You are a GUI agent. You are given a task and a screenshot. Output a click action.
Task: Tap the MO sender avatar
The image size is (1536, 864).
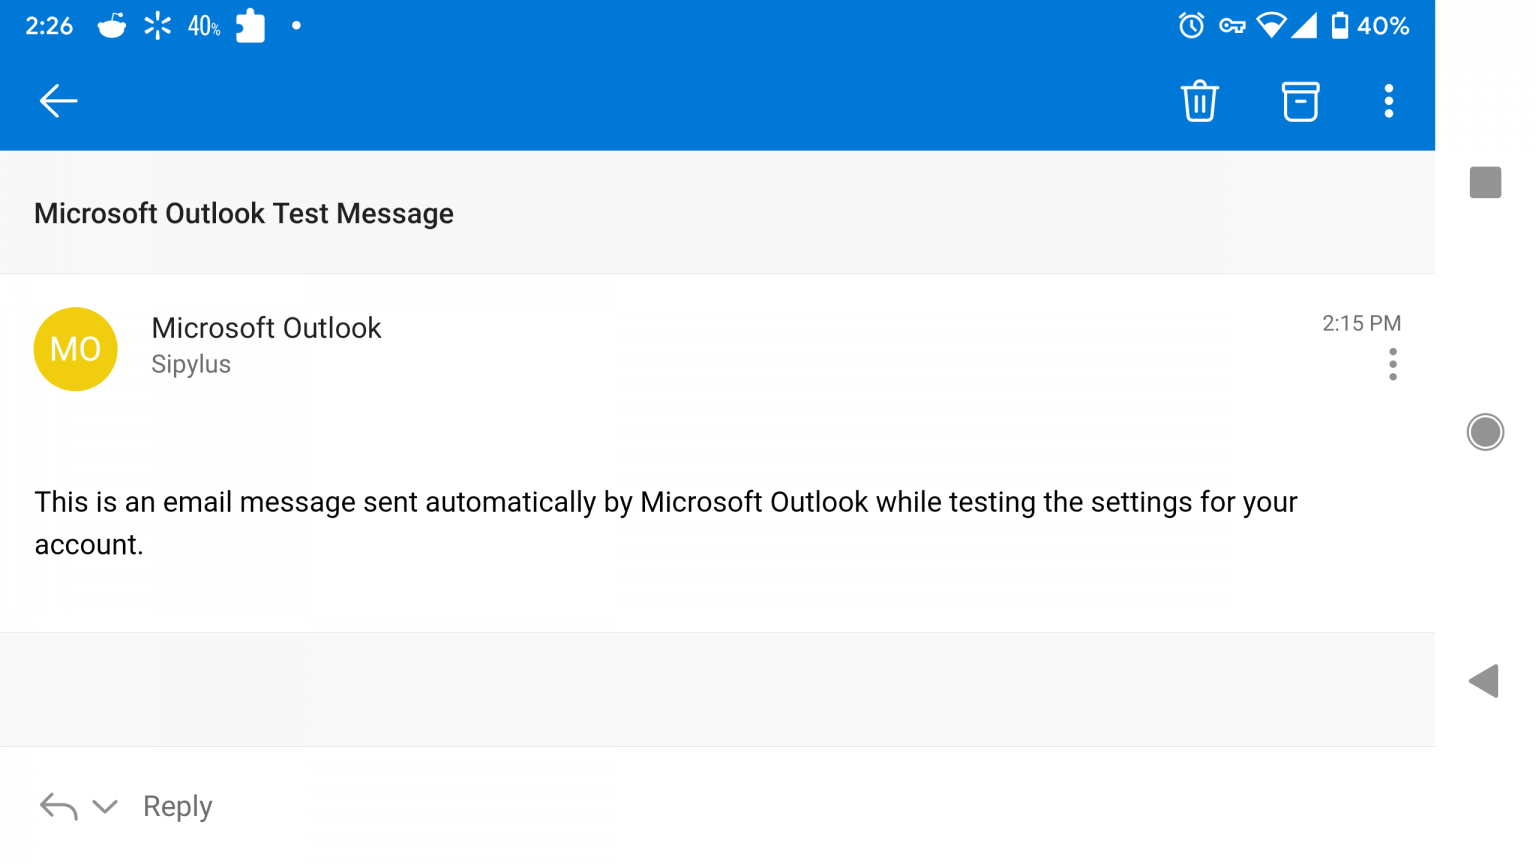[x=76, y=349]
